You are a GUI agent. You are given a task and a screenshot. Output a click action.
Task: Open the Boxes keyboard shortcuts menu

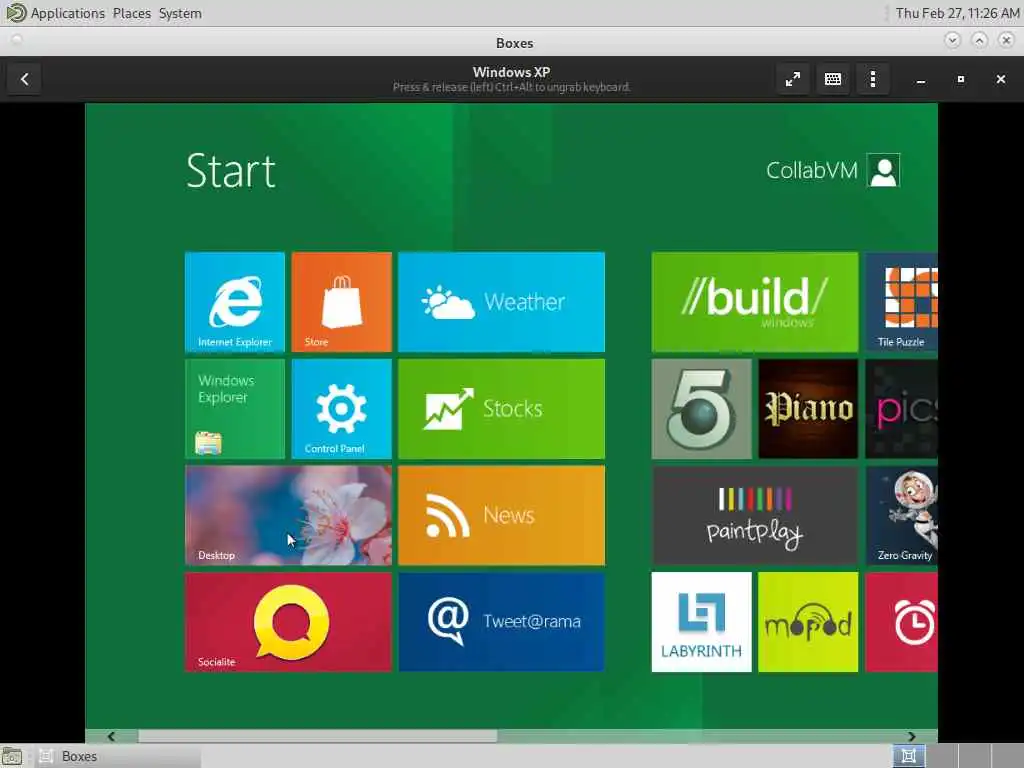click(x=833, y=79)
